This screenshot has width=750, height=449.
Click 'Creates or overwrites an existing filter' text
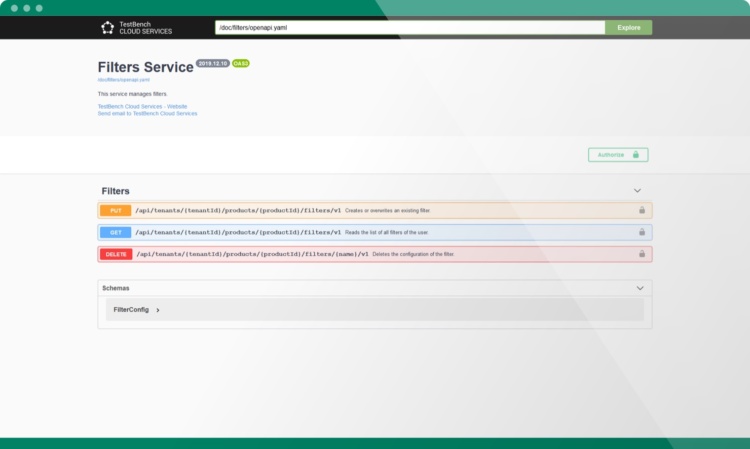(x=388, y=210)
